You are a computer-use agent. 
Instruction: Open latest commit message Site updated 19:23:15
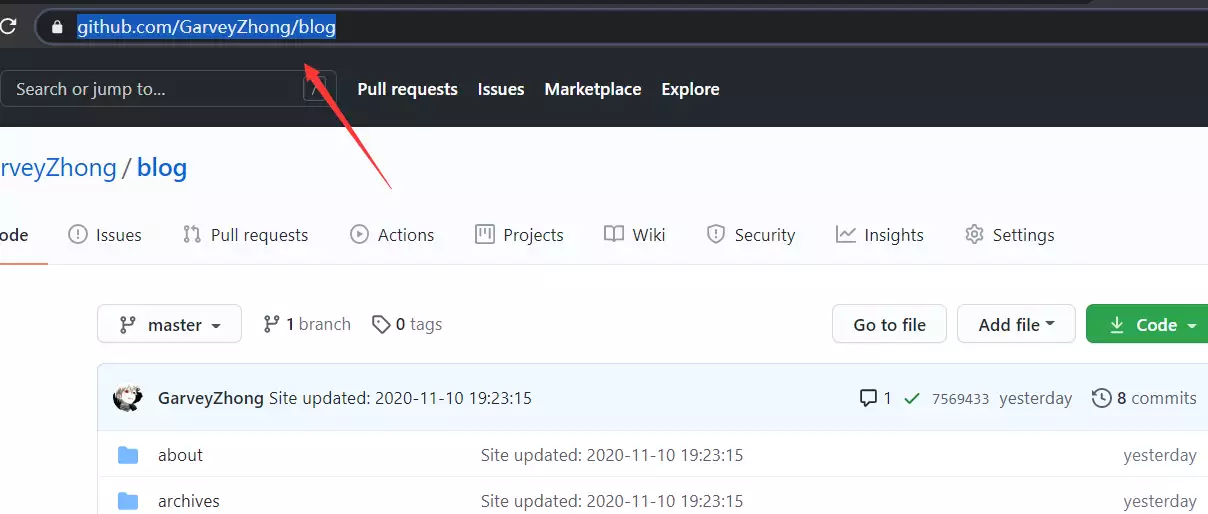pyautogui.click(x=400, y=398)
